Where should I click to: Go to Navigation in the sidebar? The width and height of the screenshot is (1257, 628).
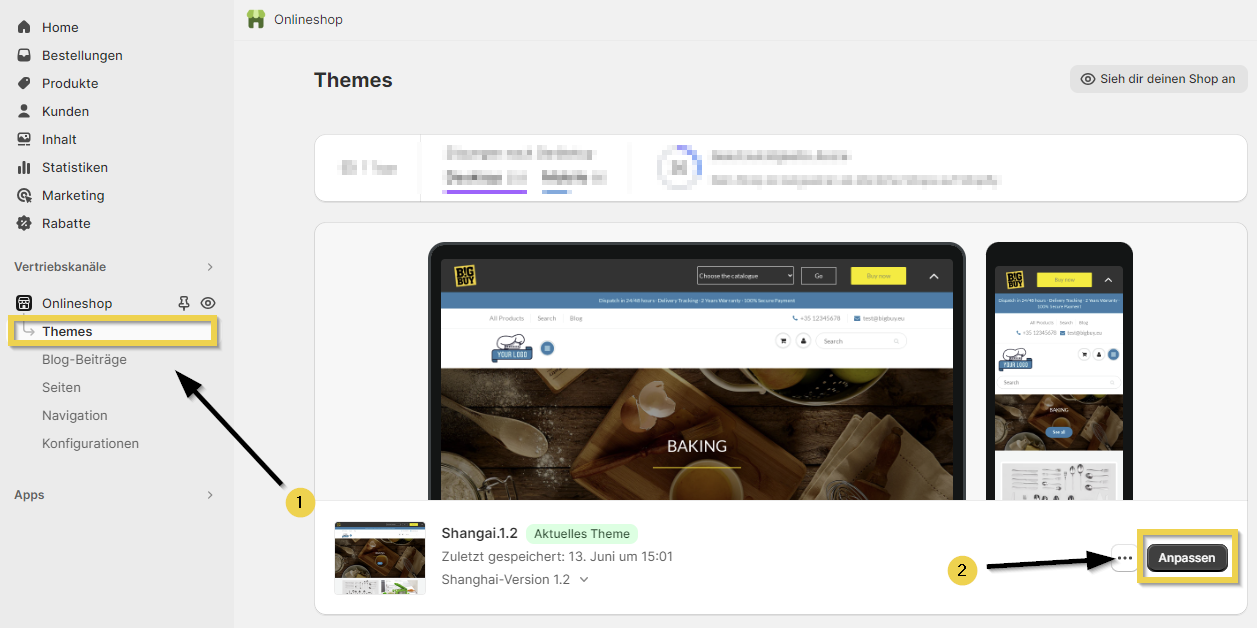(74, 415)
